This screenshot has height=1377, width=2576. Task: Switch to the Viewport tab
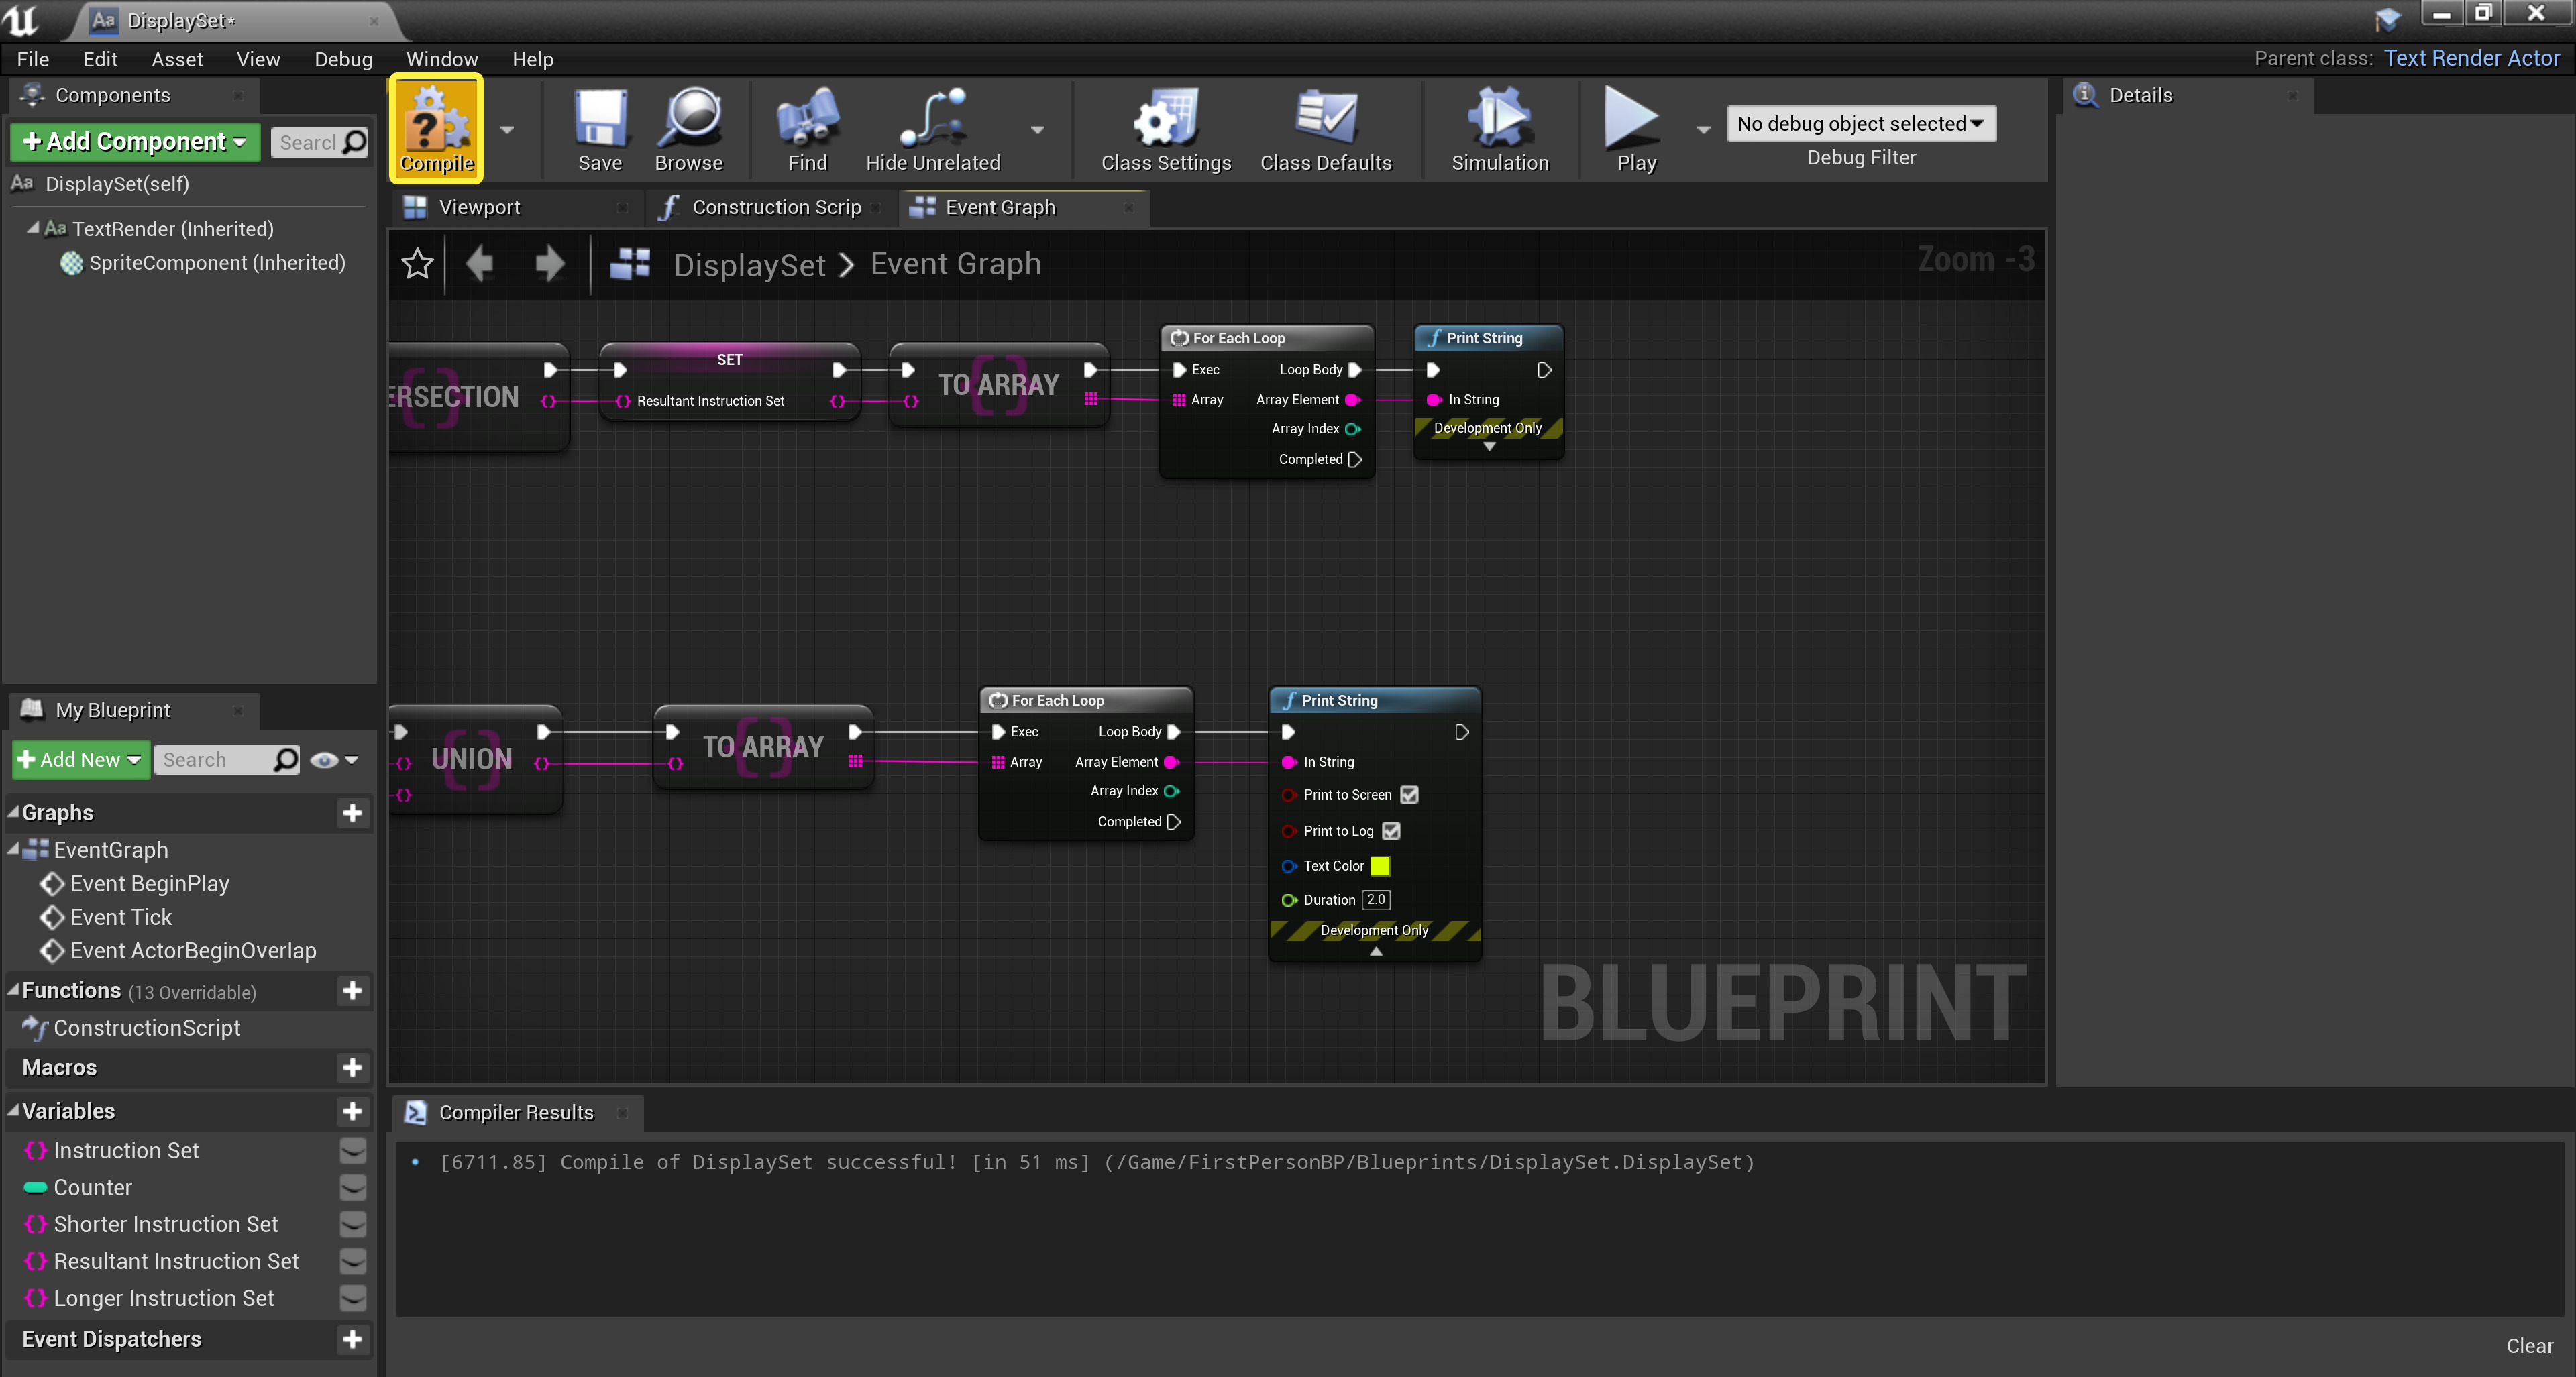(x=479, y=207)
